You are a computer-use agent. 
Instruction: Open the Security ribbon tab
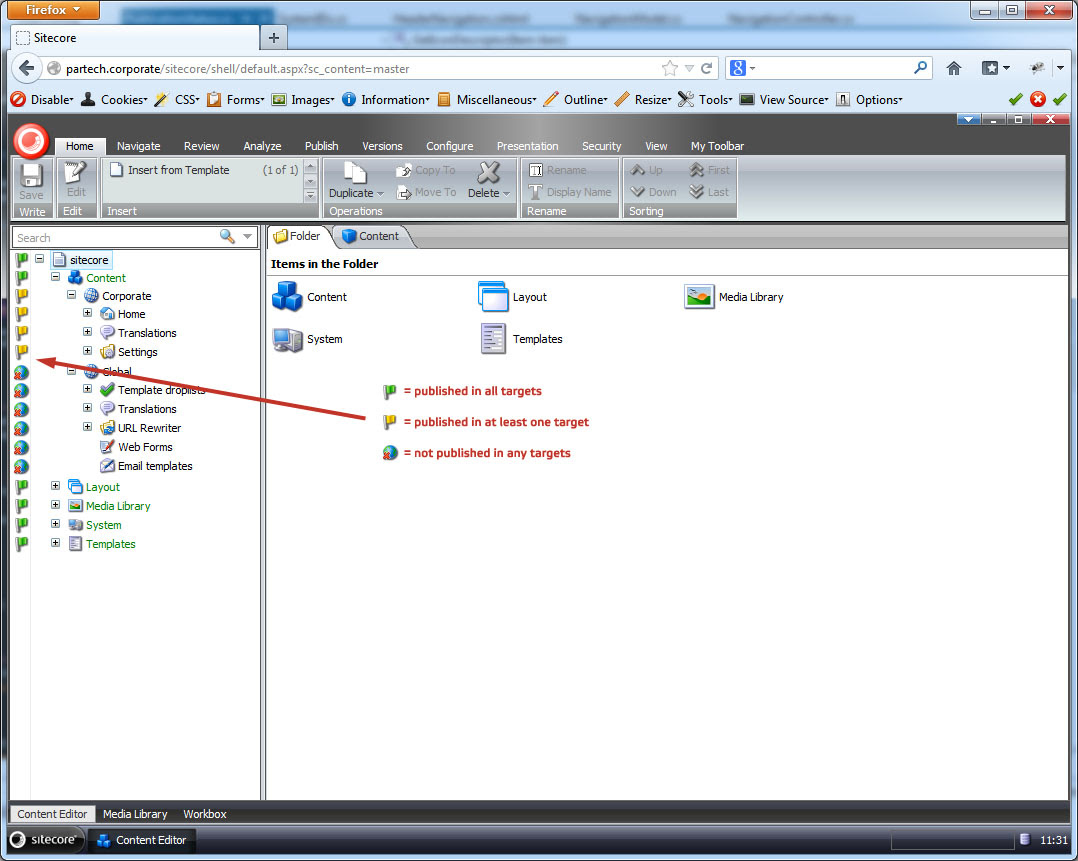(602, 146)
